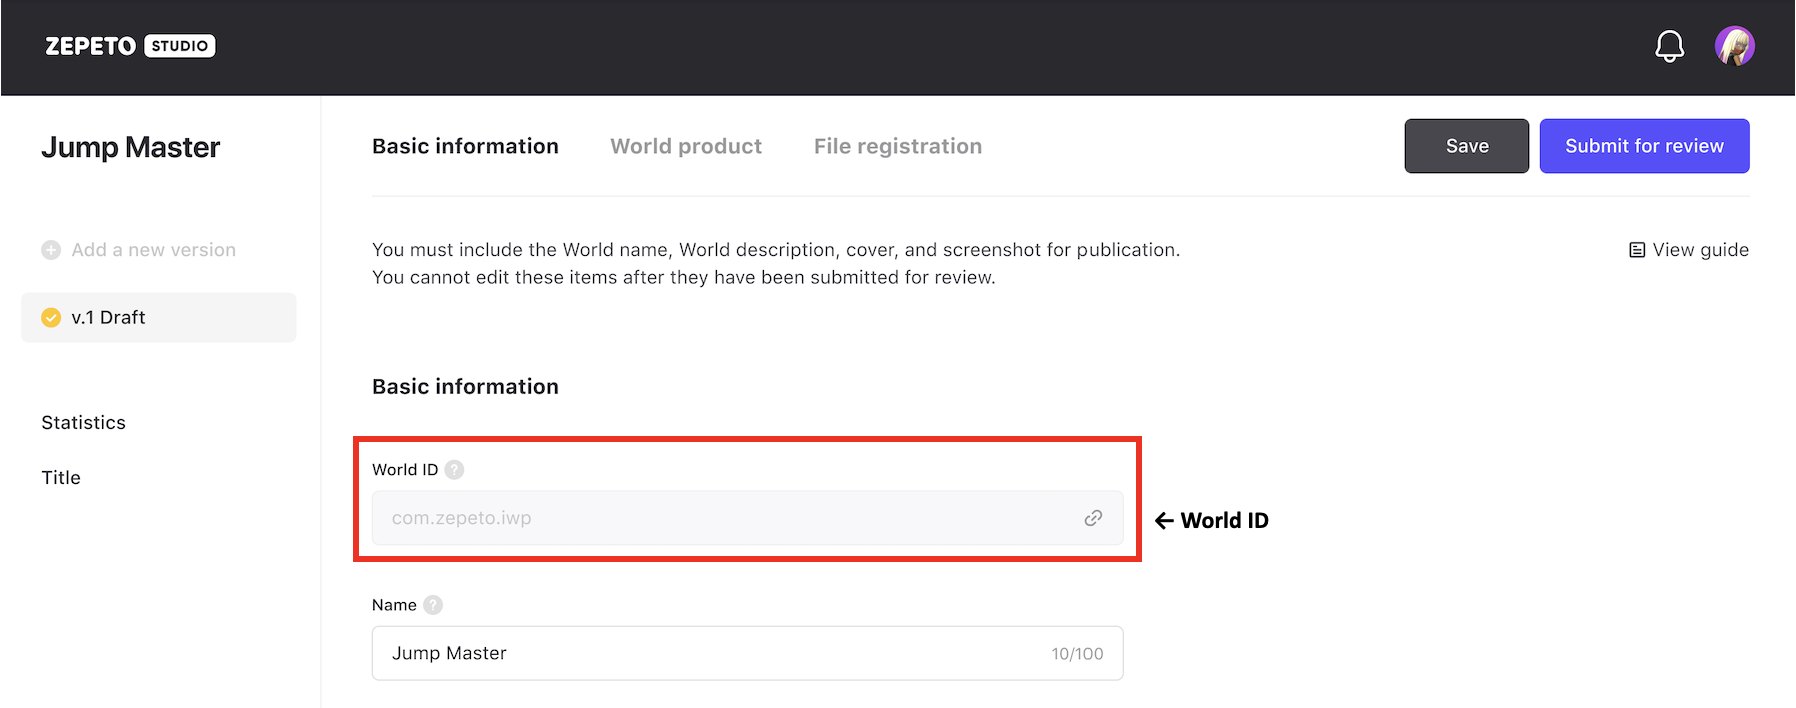Open the View guide link
The image size is (1796, 708).
tap(1689, 250)
